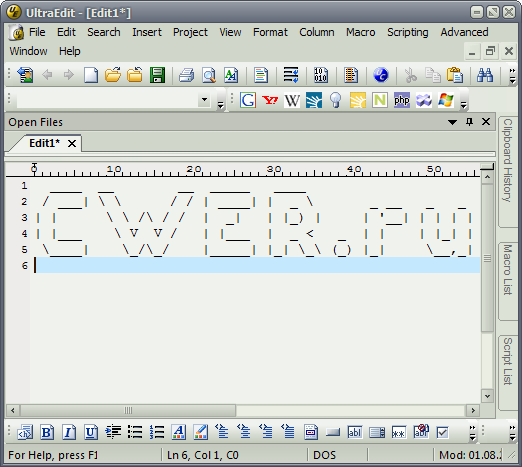Click the HTML italic tag icon
The image size is (522, 467).
click(69, 432)
